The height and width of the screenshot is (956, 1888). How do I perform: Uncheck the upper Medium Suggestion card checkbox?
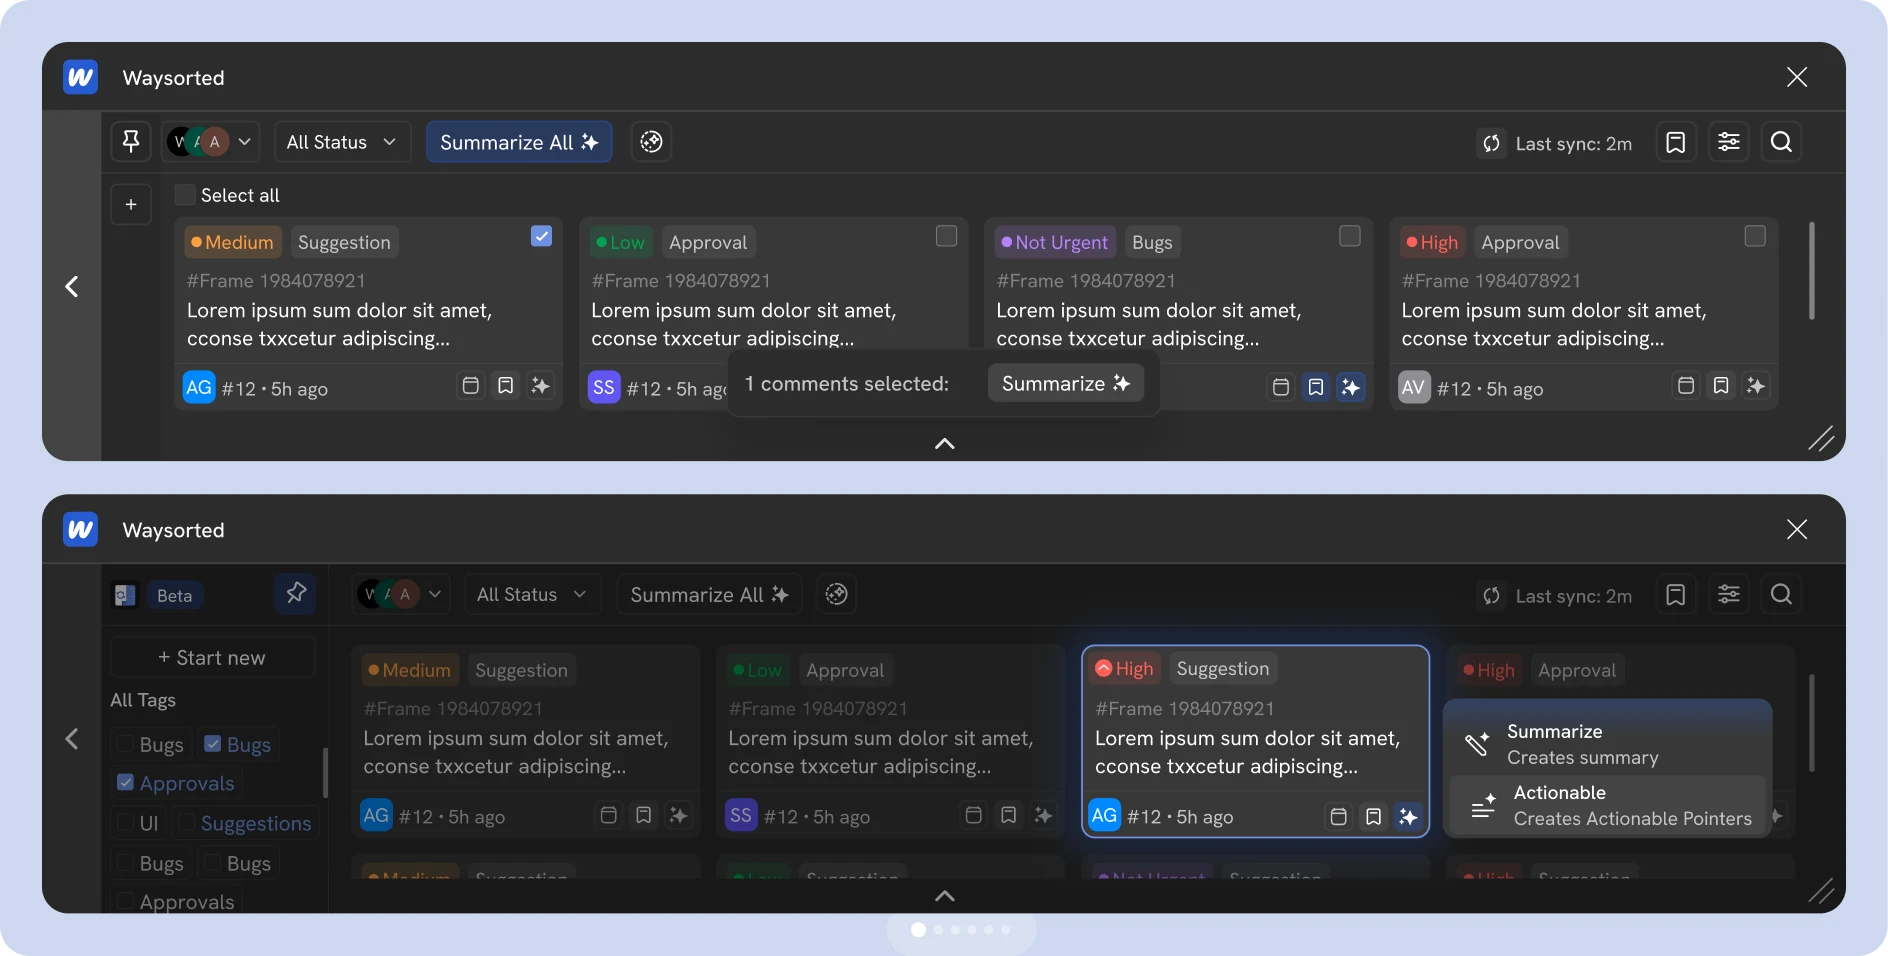[541, 236]
